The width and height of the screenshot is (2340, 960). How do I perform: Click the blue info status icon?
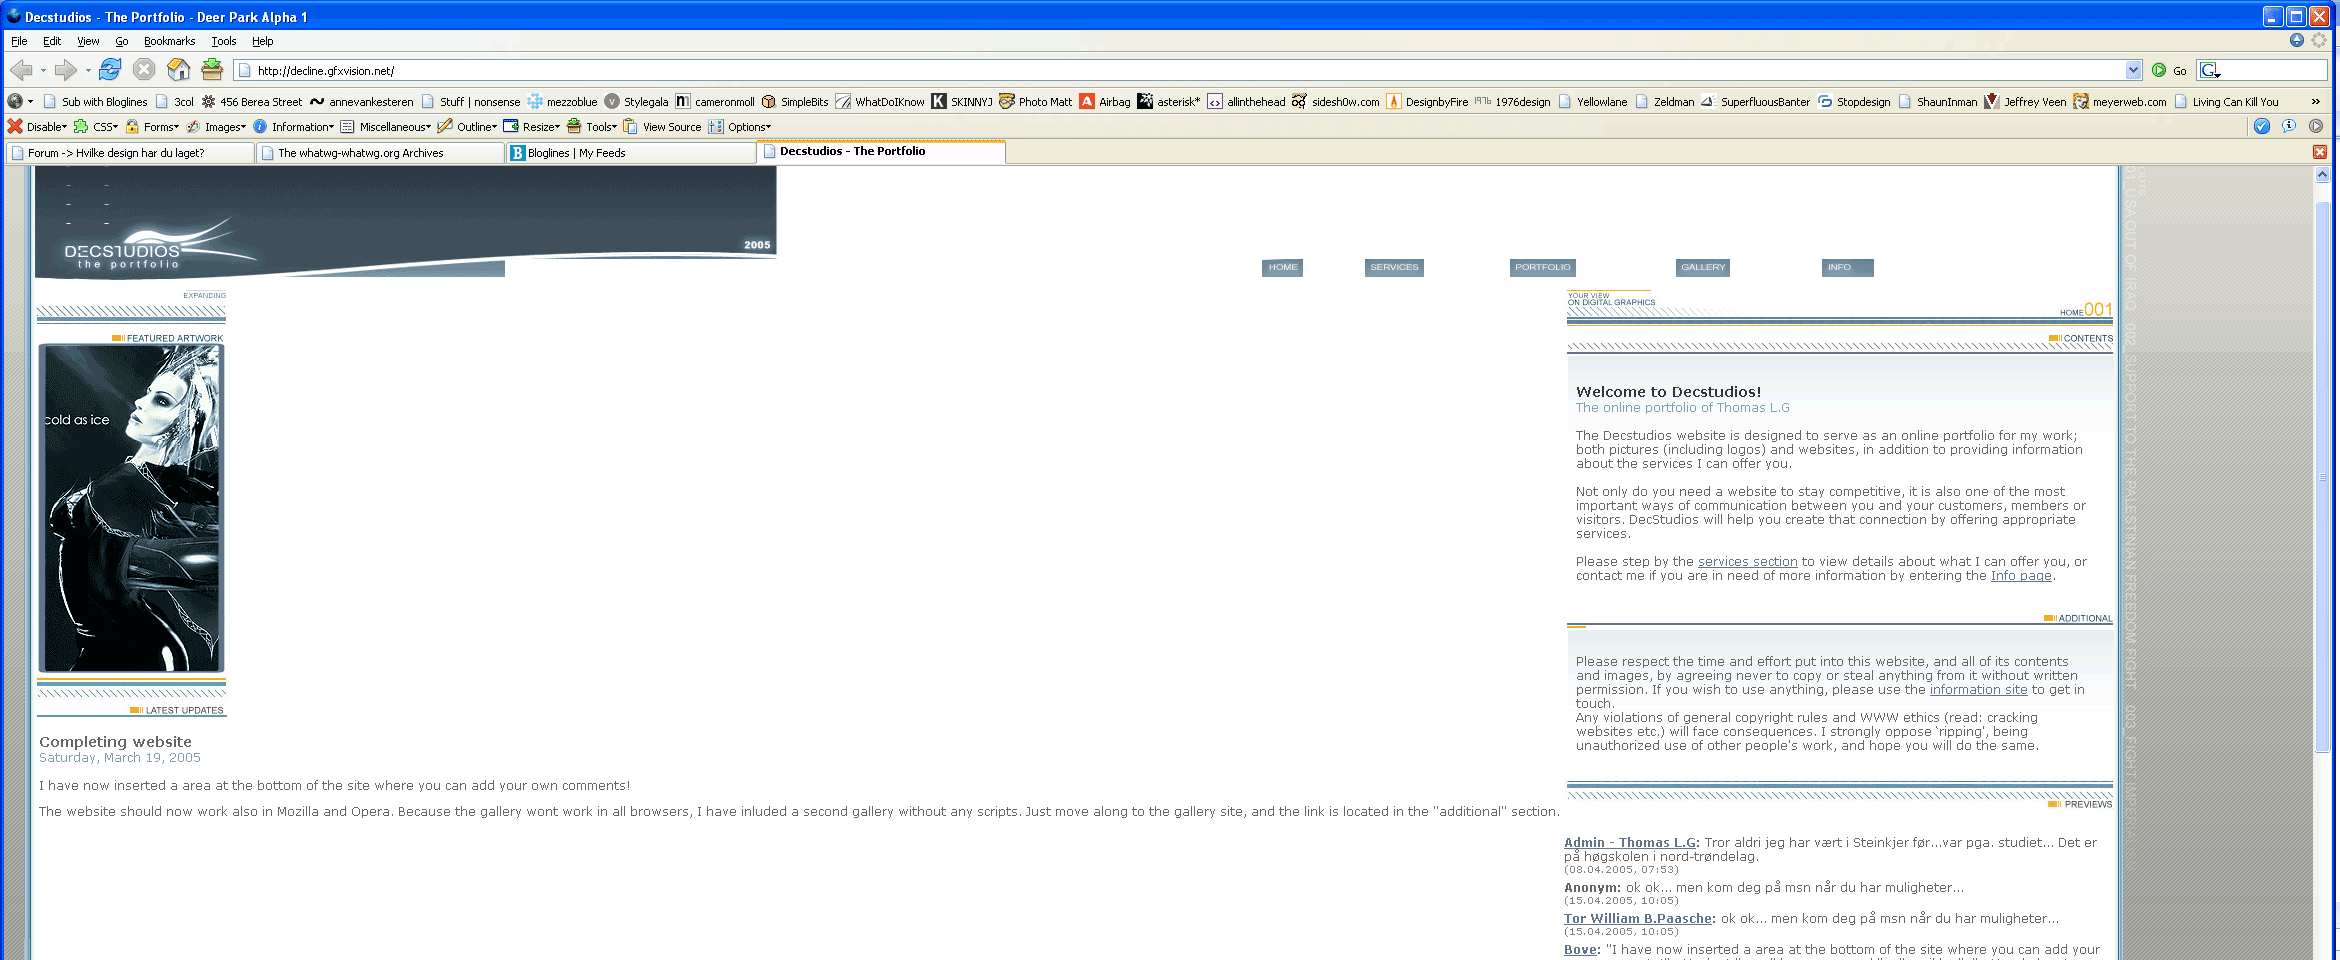coord(2289,126)
